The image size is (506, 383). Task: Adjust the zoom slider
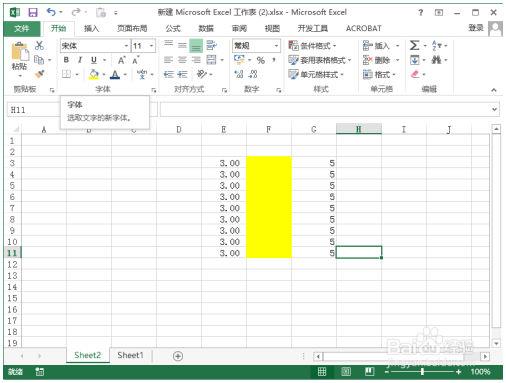[422, 371]
